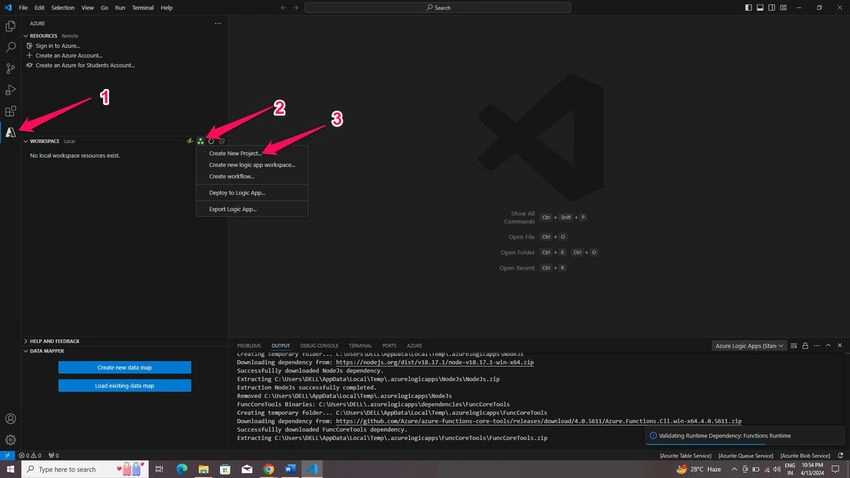Open the customize layout icon
Screen dimensions: 850x478
tap(783, 8)
